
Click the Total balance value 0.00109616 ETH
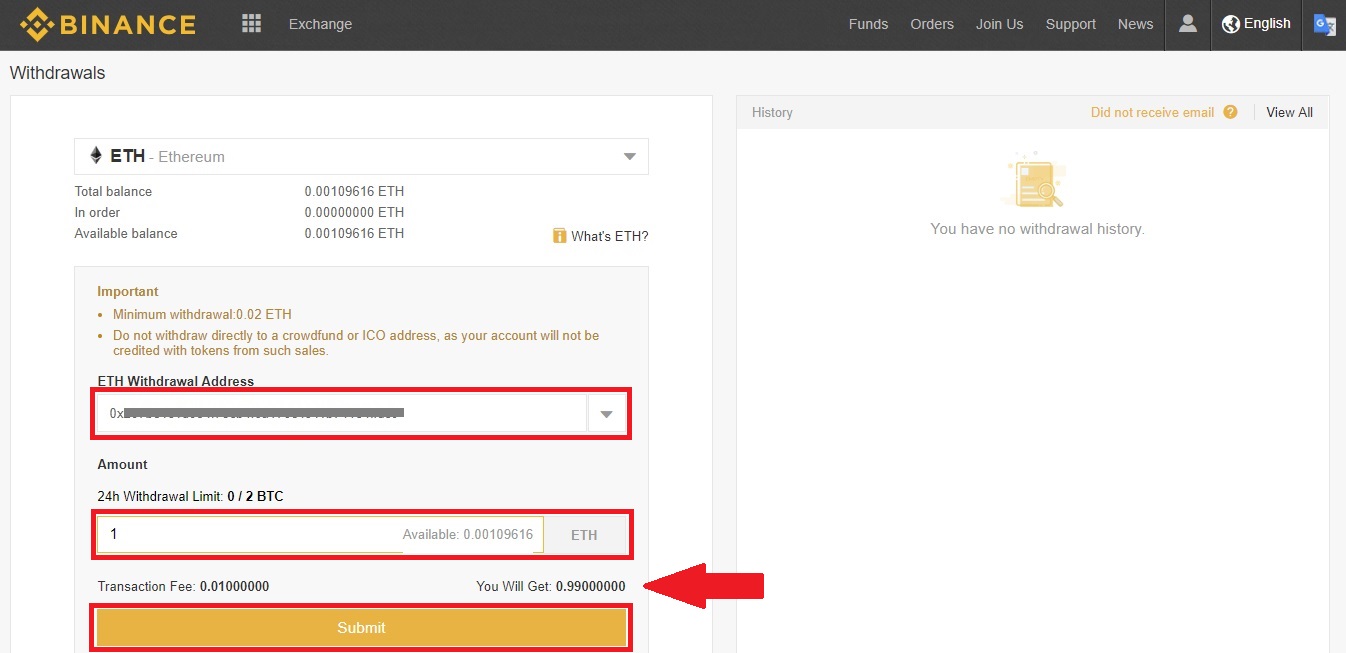click(354, 191)
